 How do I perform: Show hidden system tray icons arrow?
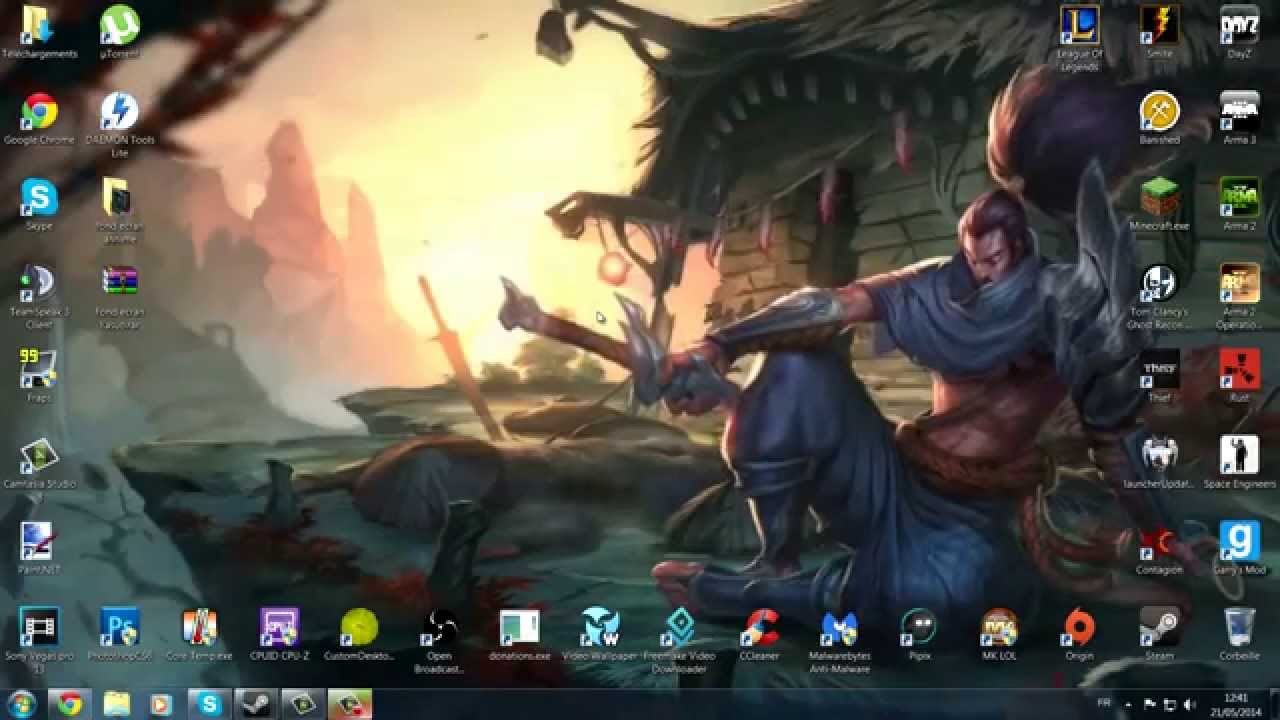point(1129,704)
